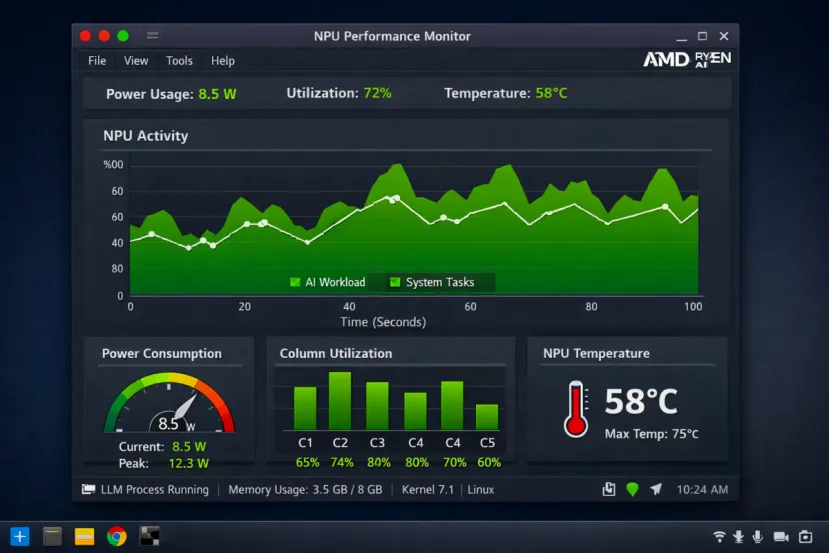Click the Linux status entry
This screenshot has width=829, height=553.
[481, 490]
